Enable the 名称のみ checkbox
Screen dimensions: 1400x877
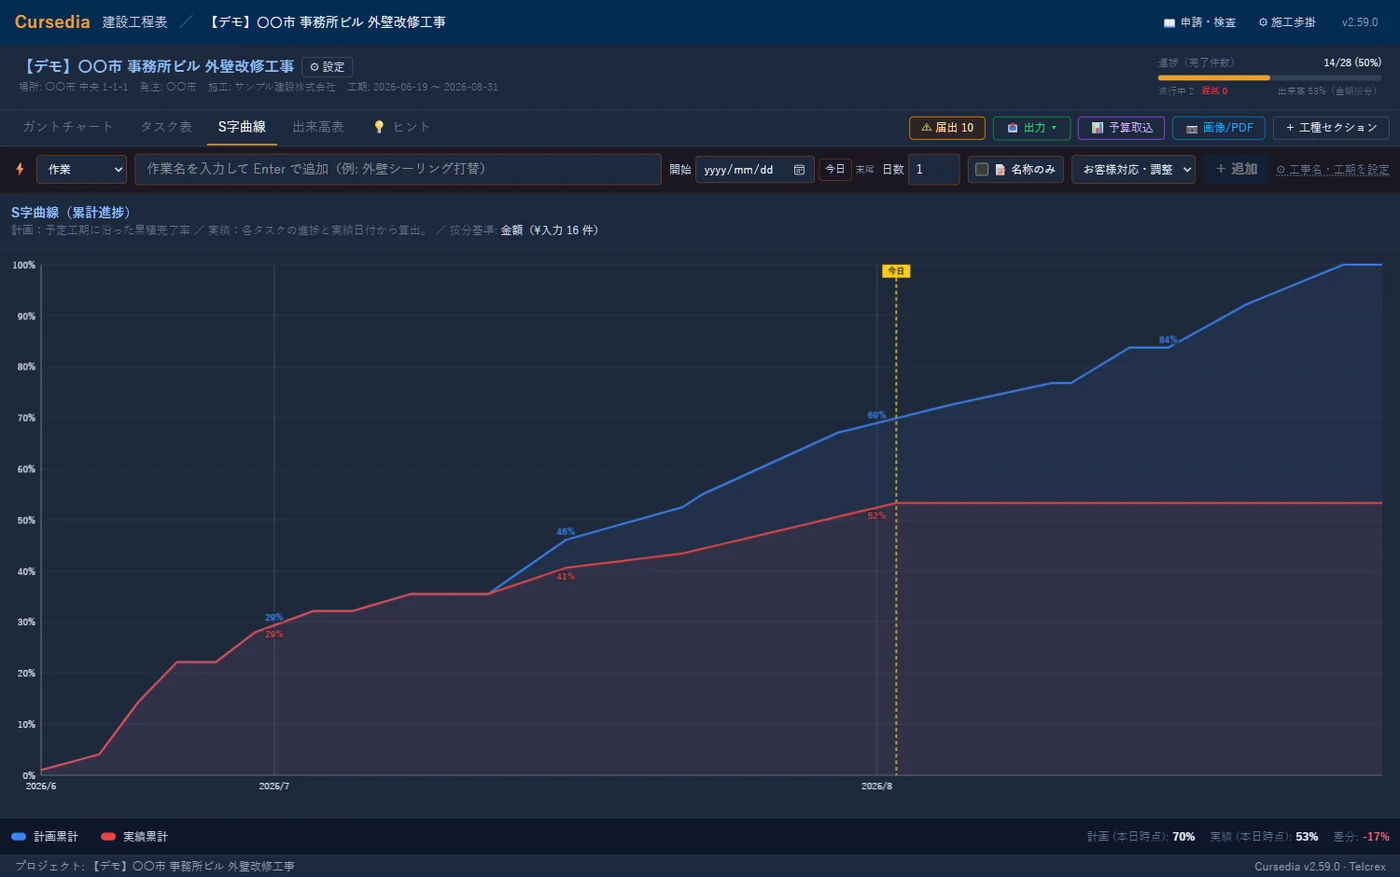982,170
